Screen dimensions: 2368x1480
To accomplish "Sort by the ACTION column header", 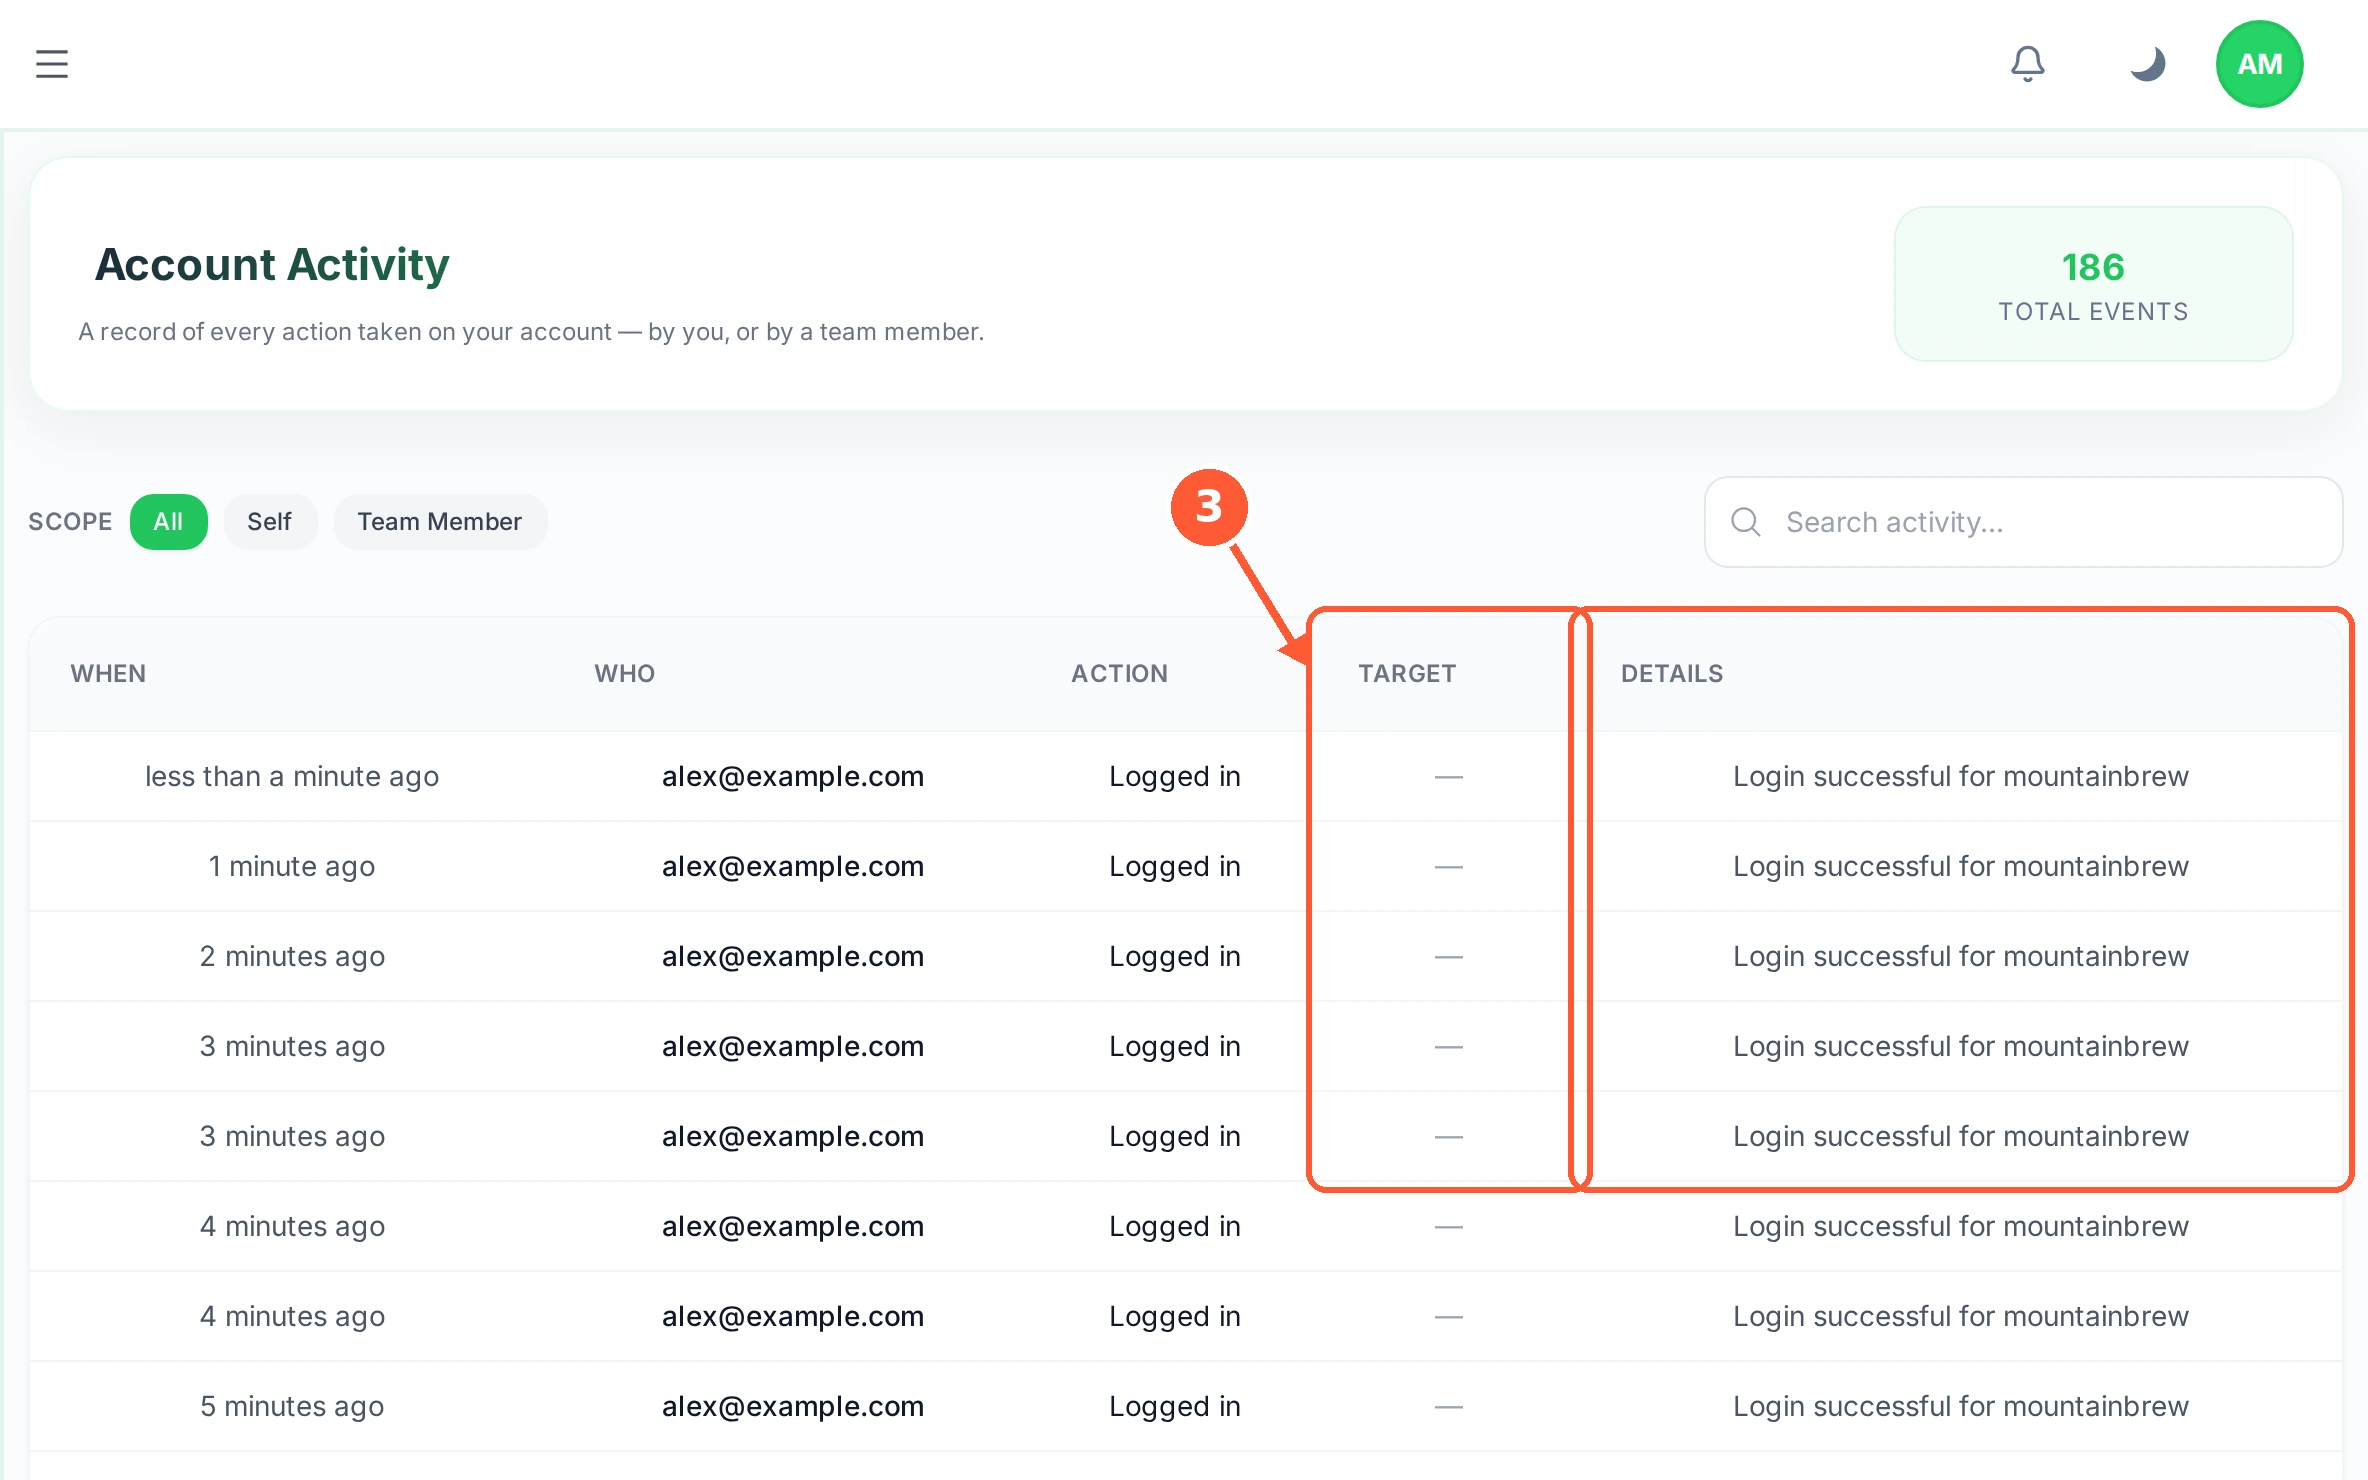I will point(1119,673).
